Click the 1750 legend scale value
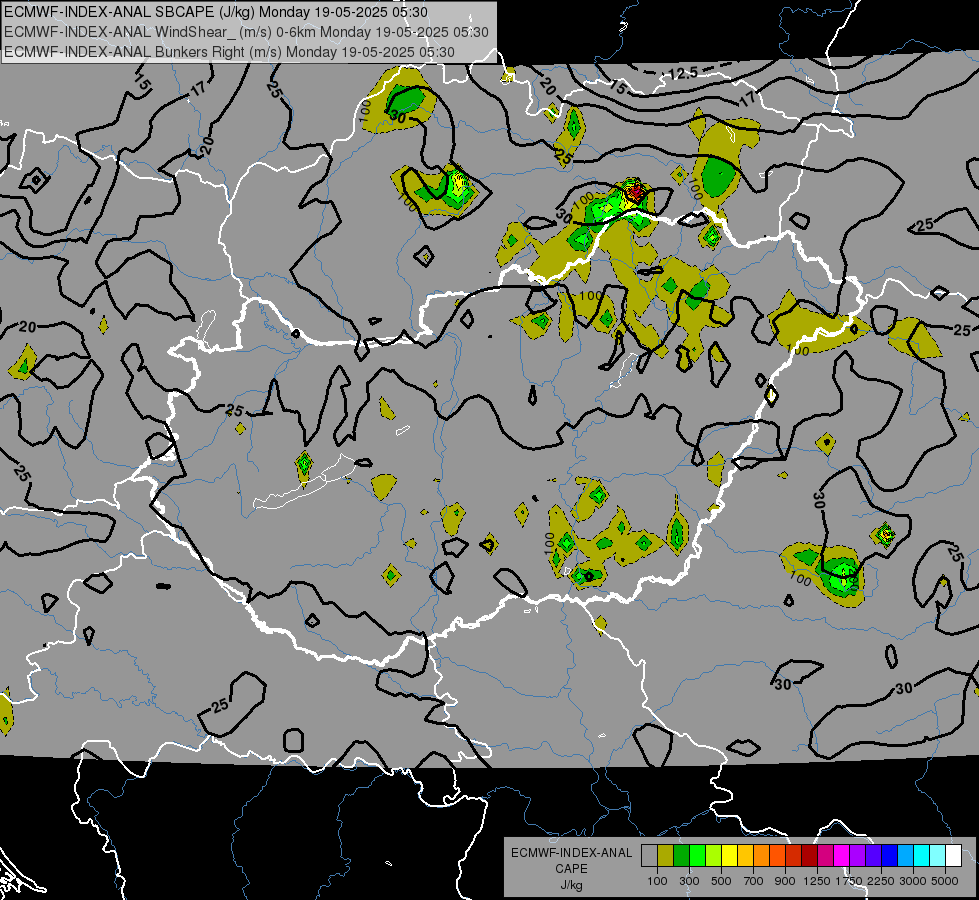The image size is (979, 900). click(850, 881)
